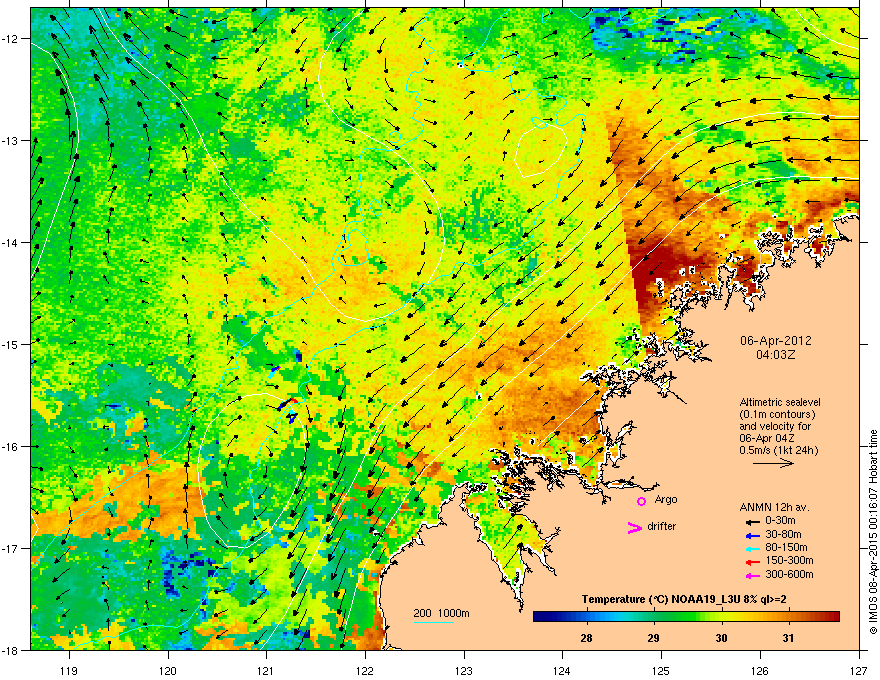The height and width of the screenshot is (680, 880).
Task: Select the magenta 300-600m ANMN arrow symbol
Action: [752, 576]
